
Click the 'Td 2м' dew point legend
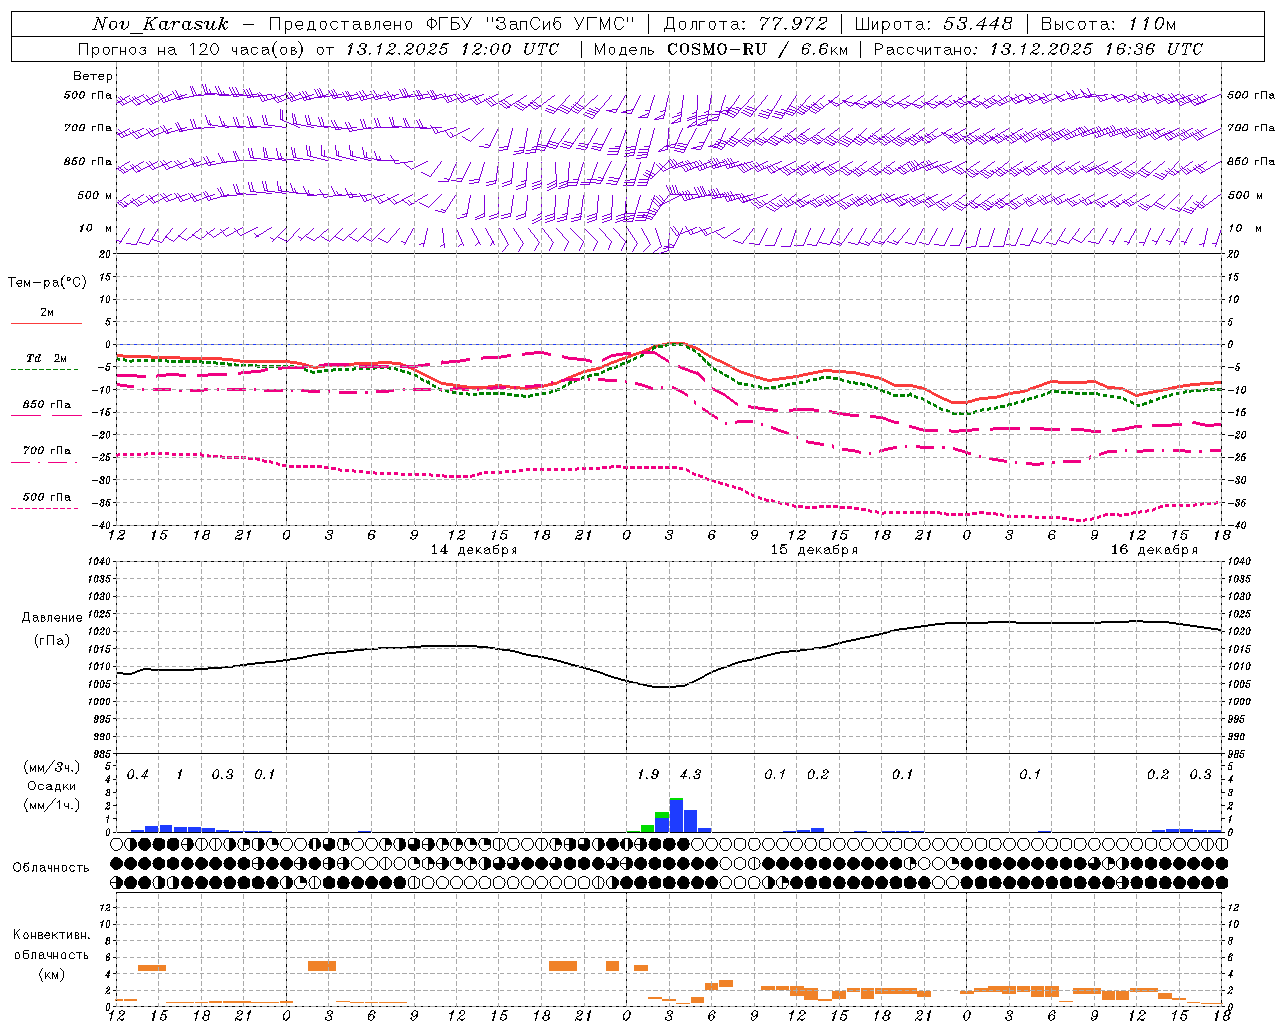click(46, 358)
